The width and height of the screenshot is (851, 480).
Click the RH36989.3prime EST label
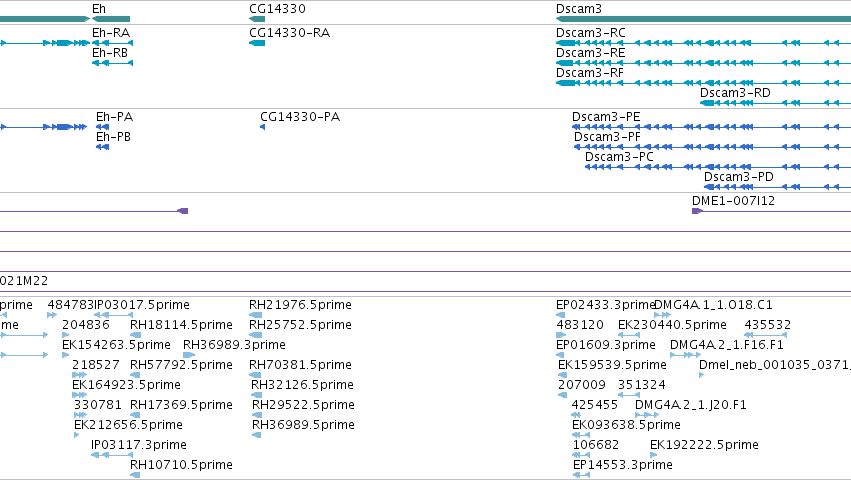[234, 345]
